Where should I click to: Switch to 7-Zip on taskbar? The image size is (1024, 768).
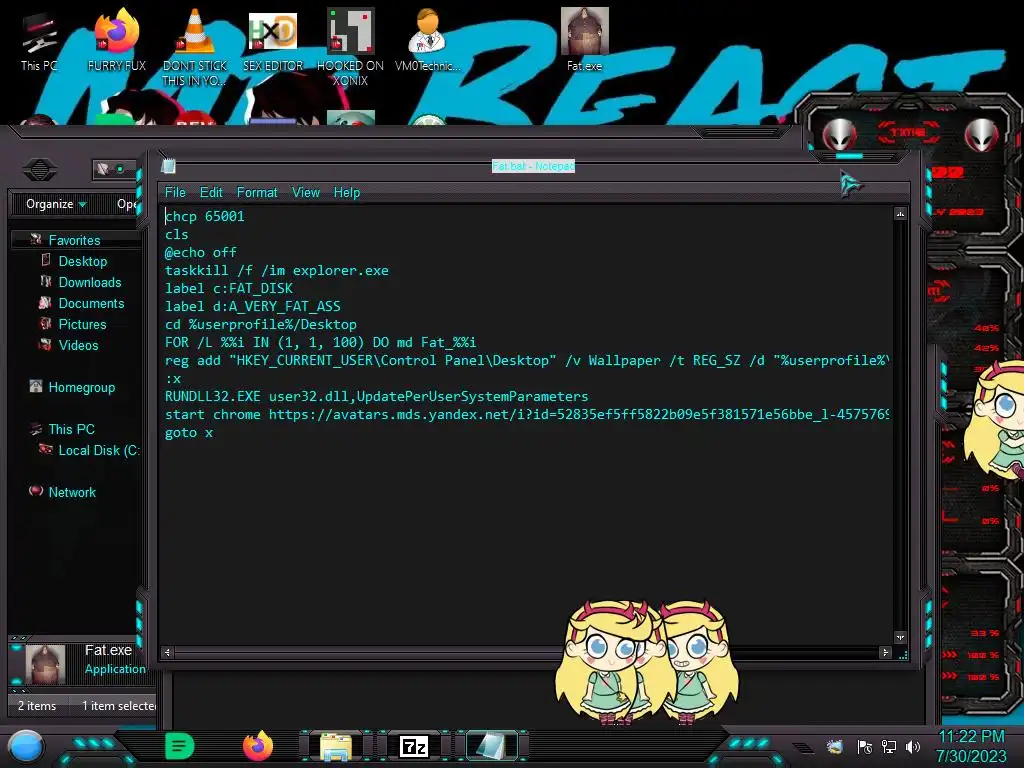[414, 746]
